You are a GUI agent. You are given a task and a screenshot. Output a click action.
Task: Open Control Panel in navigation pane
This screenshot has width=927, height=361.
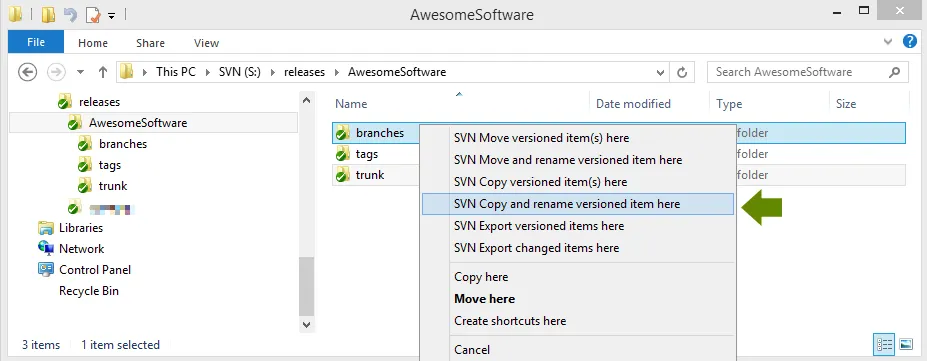(x=95, y=269)
